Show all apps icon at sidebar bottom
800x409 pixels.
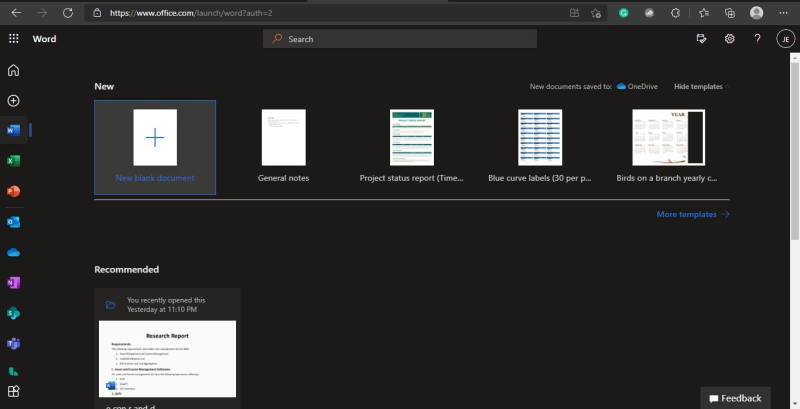click(x=13, y=391)
